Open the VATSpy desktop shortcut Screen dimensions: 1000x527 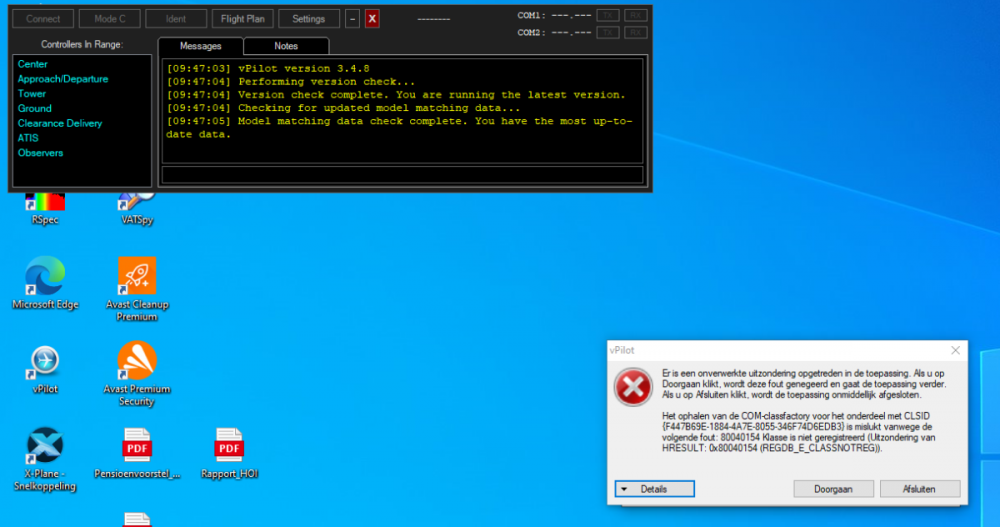[x=136, y=209]
